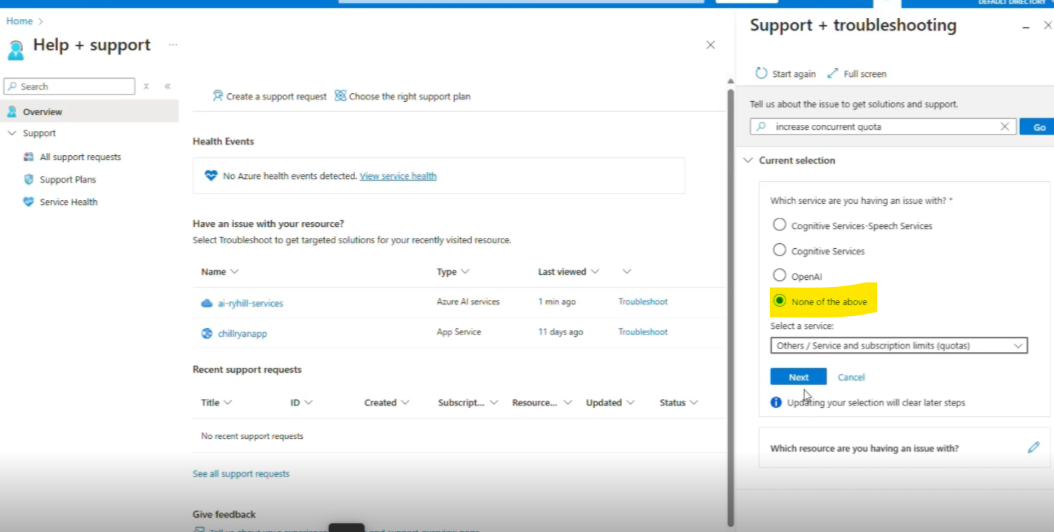Open the ellipsis menu beside Help + support

click(173, 45)
